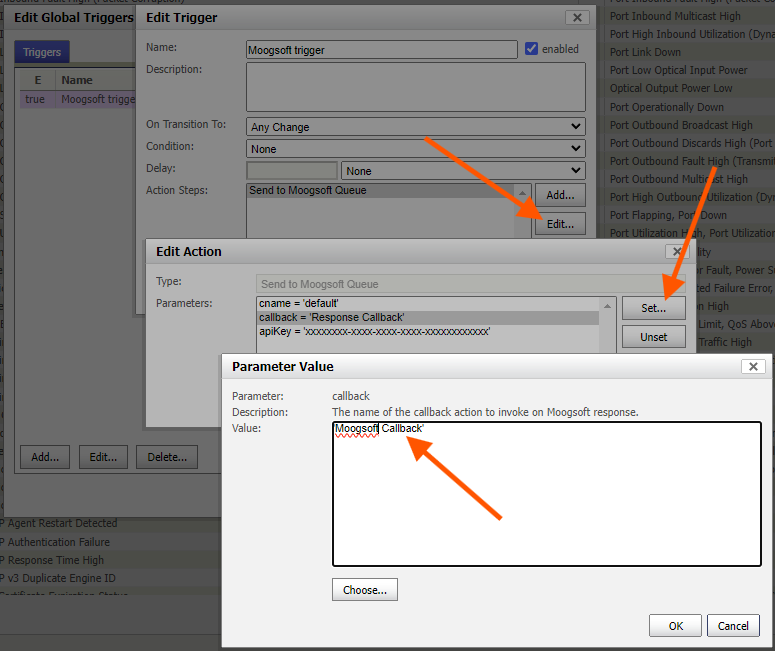This screenshot has width=775, height=651.
Task: Click Delete... in Edit Global Triggers
Action: [167, 457]
